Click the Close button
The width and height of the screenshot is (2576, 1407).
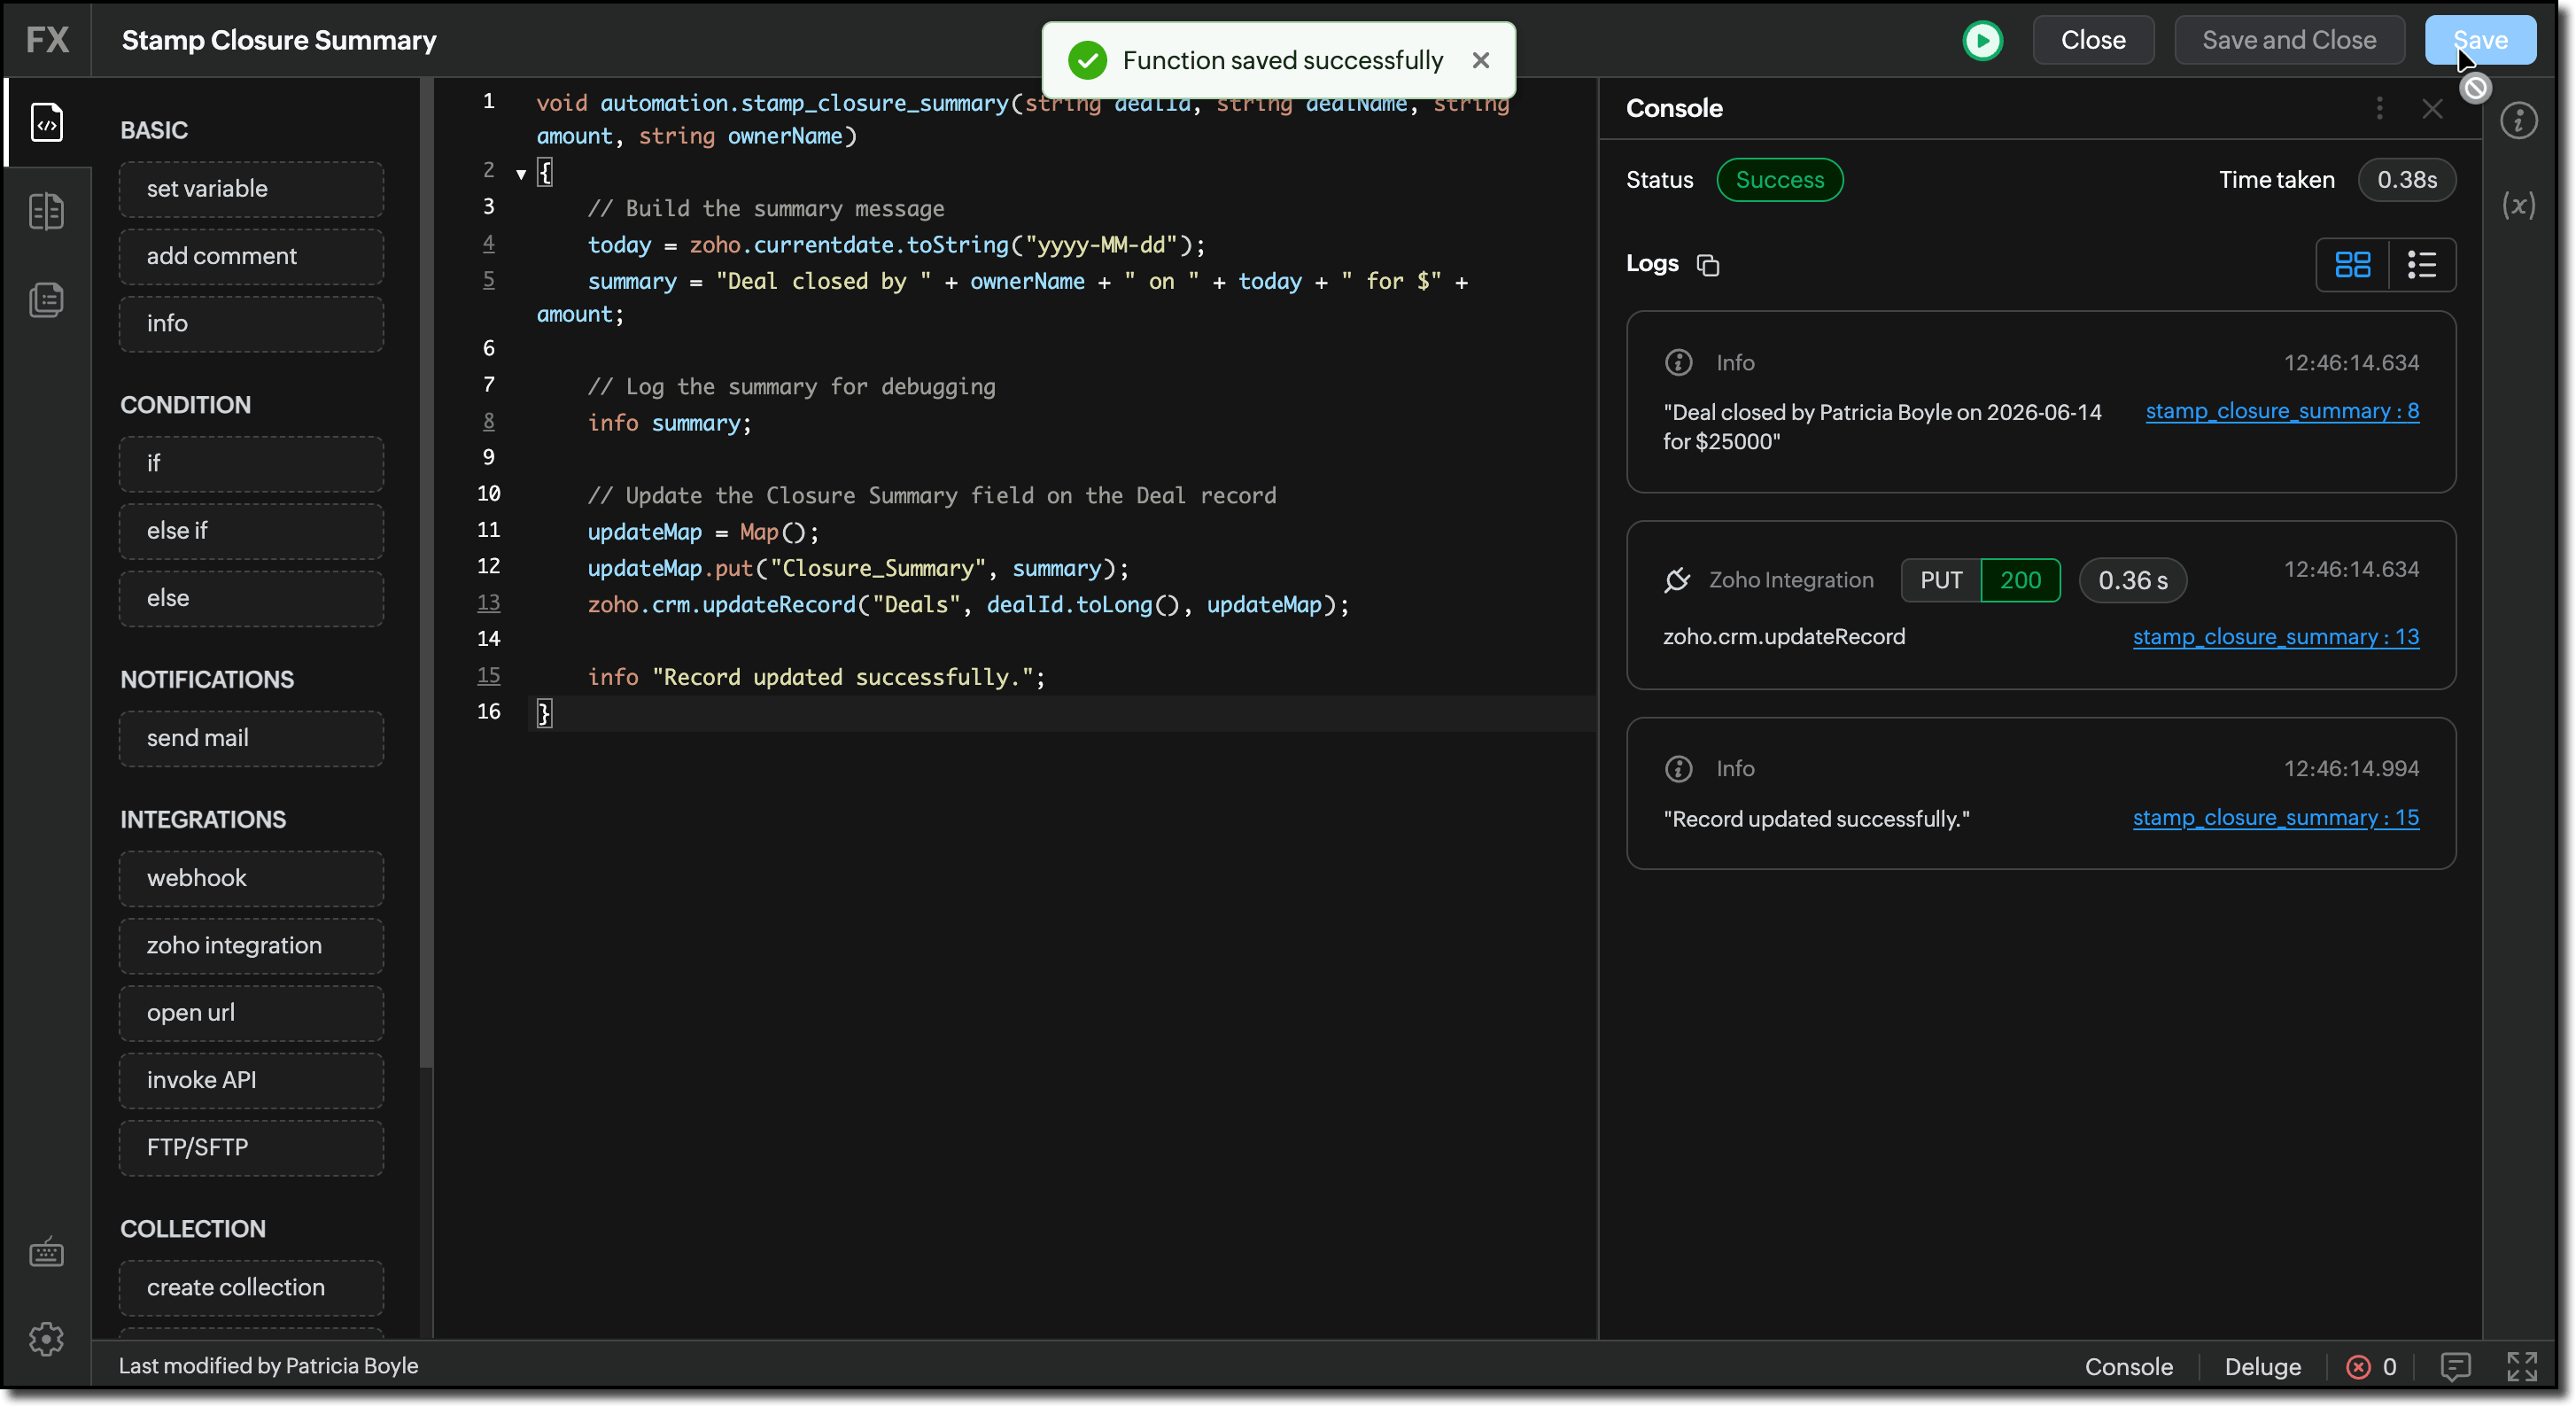coord(2092,40)
